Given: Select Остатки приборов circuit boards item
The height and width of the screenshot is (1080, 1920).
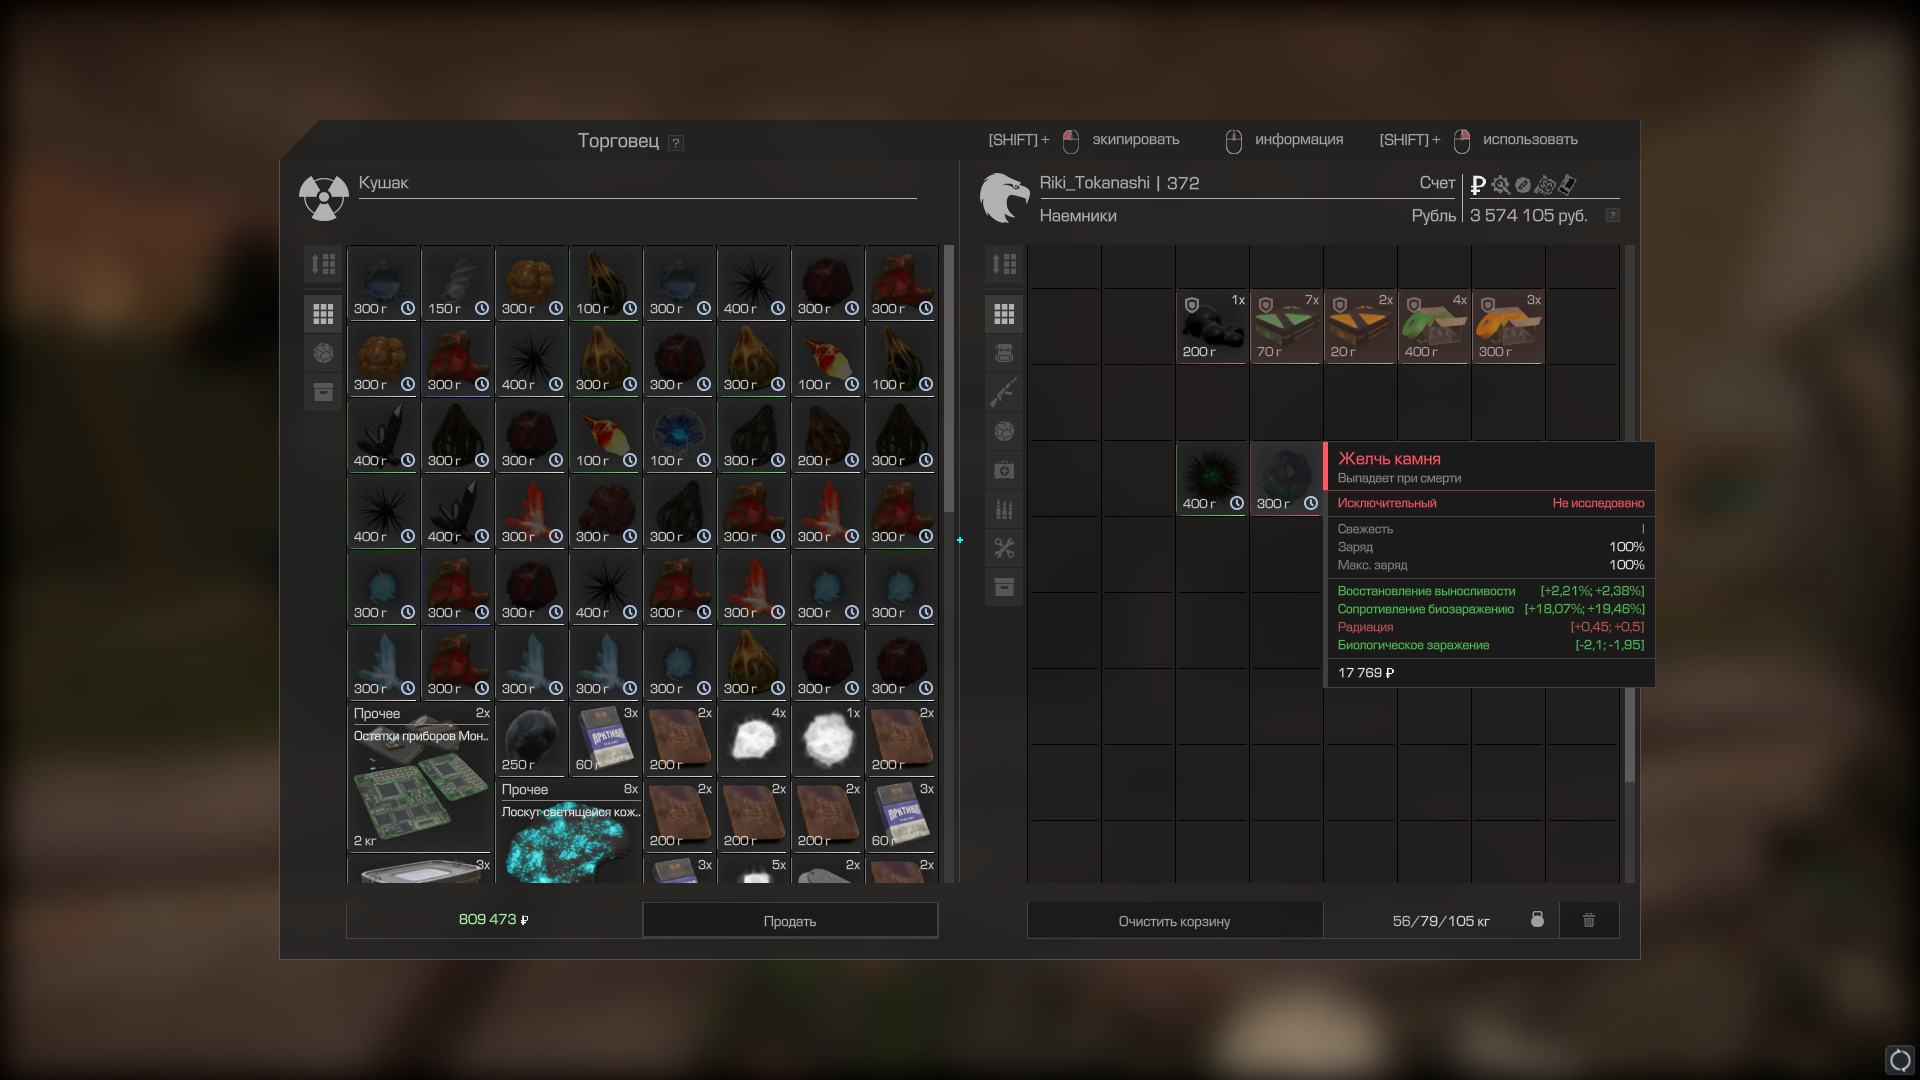Looking at the screenshot, I should [x=419, y=778].
